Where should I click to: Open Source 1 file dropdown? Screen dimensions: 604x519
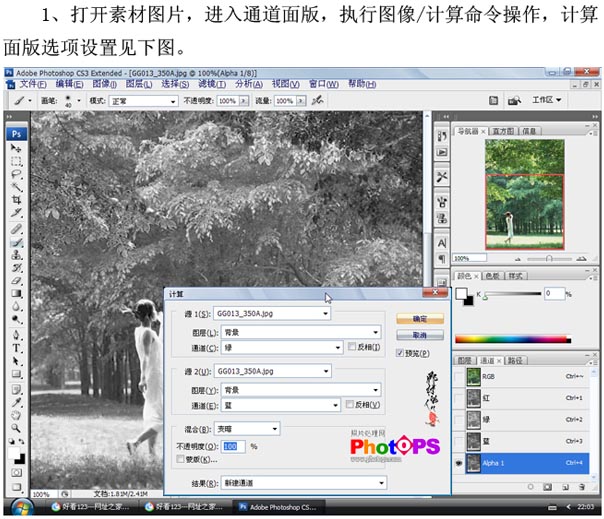pos(272,313)
